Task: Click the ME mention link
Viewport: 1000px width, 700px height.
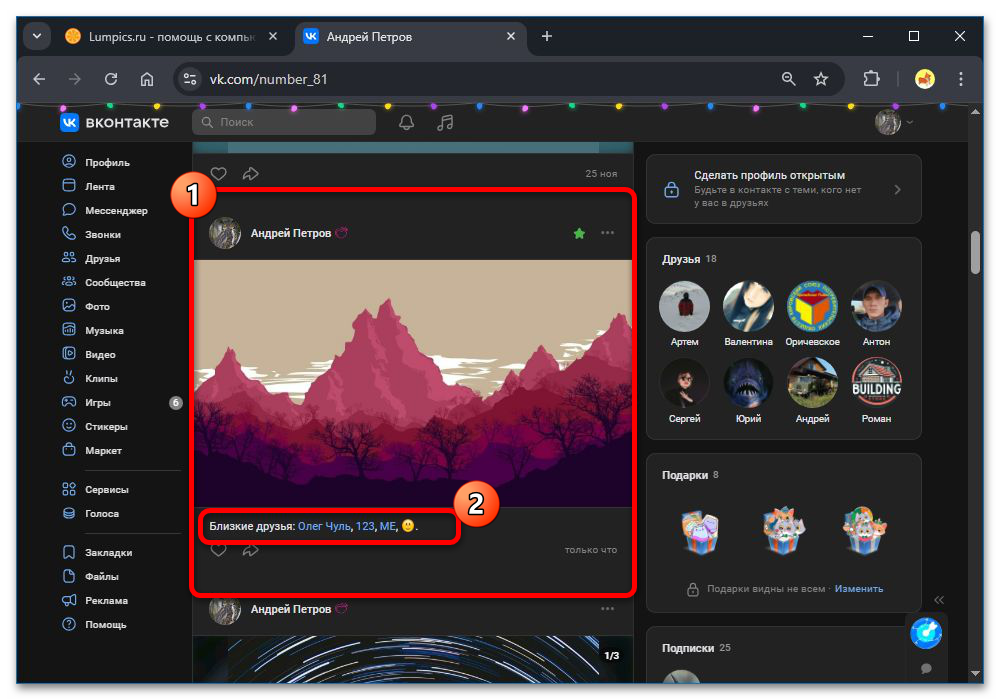Action: point(388,526)
